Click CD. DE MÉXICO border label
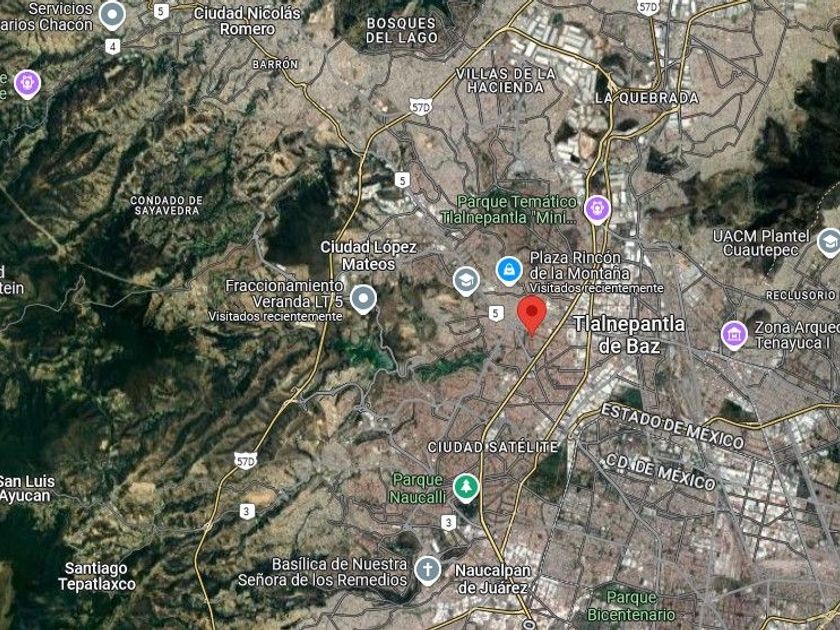 click(x=660, y=472)
